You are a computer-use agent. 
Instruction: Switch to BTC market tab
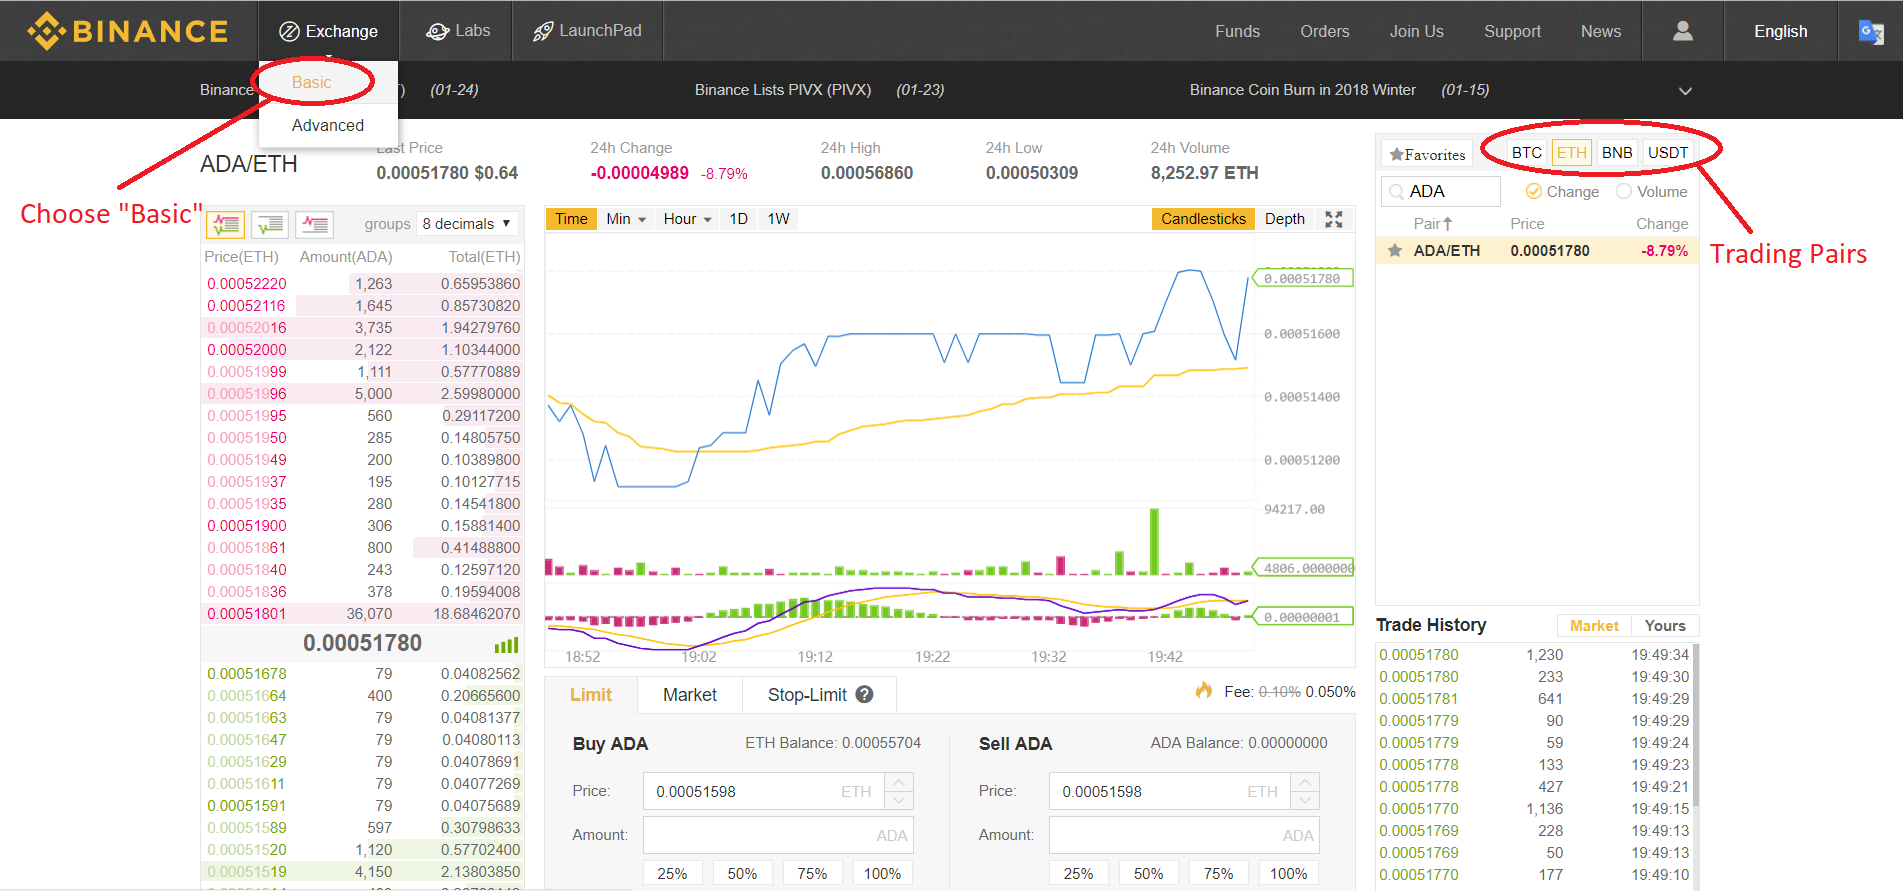pyautogui.click(x=1526, y=153)
